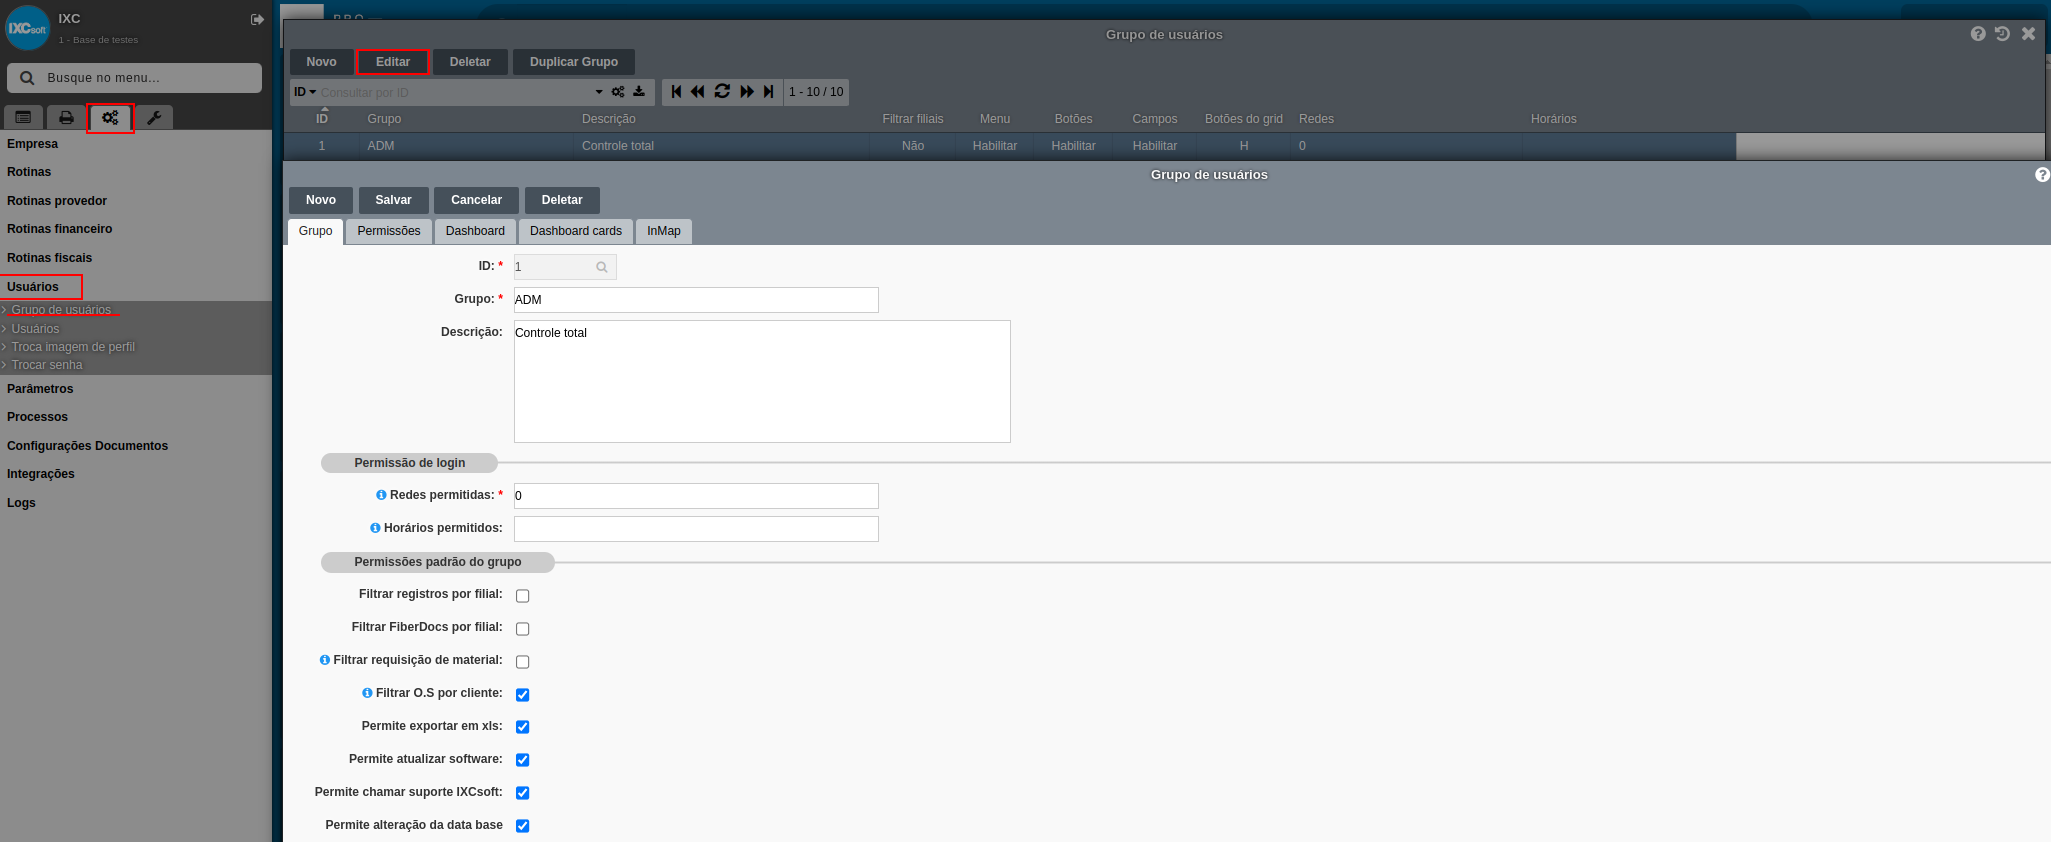Click info icon next to Horários permitidos
Screen dimensions: 2051x842
[375, 528]
